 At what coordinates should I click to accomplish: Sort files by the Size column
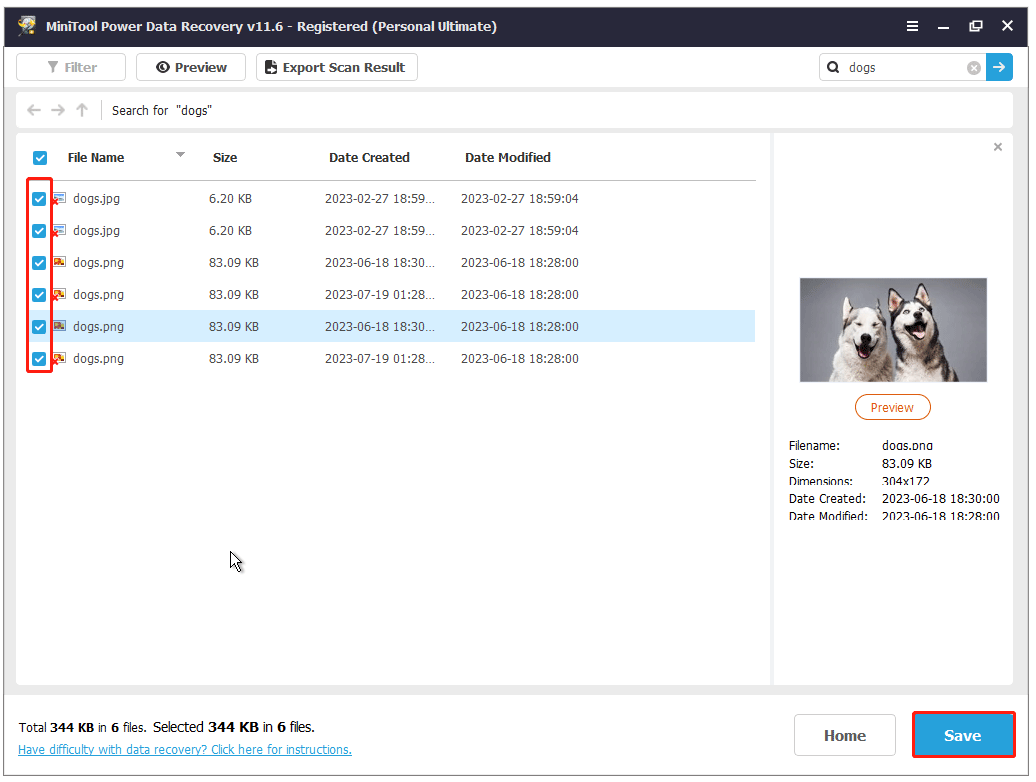pyautogui.click(x=224, y=157)
